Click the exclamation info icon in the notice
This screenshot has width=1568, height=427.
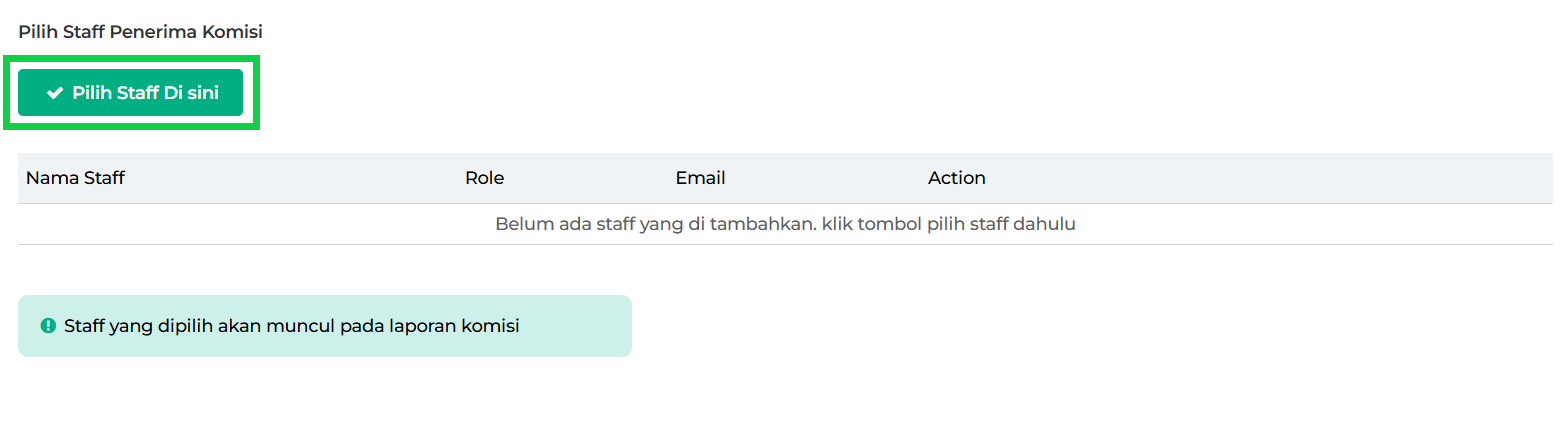click(48, 326)
